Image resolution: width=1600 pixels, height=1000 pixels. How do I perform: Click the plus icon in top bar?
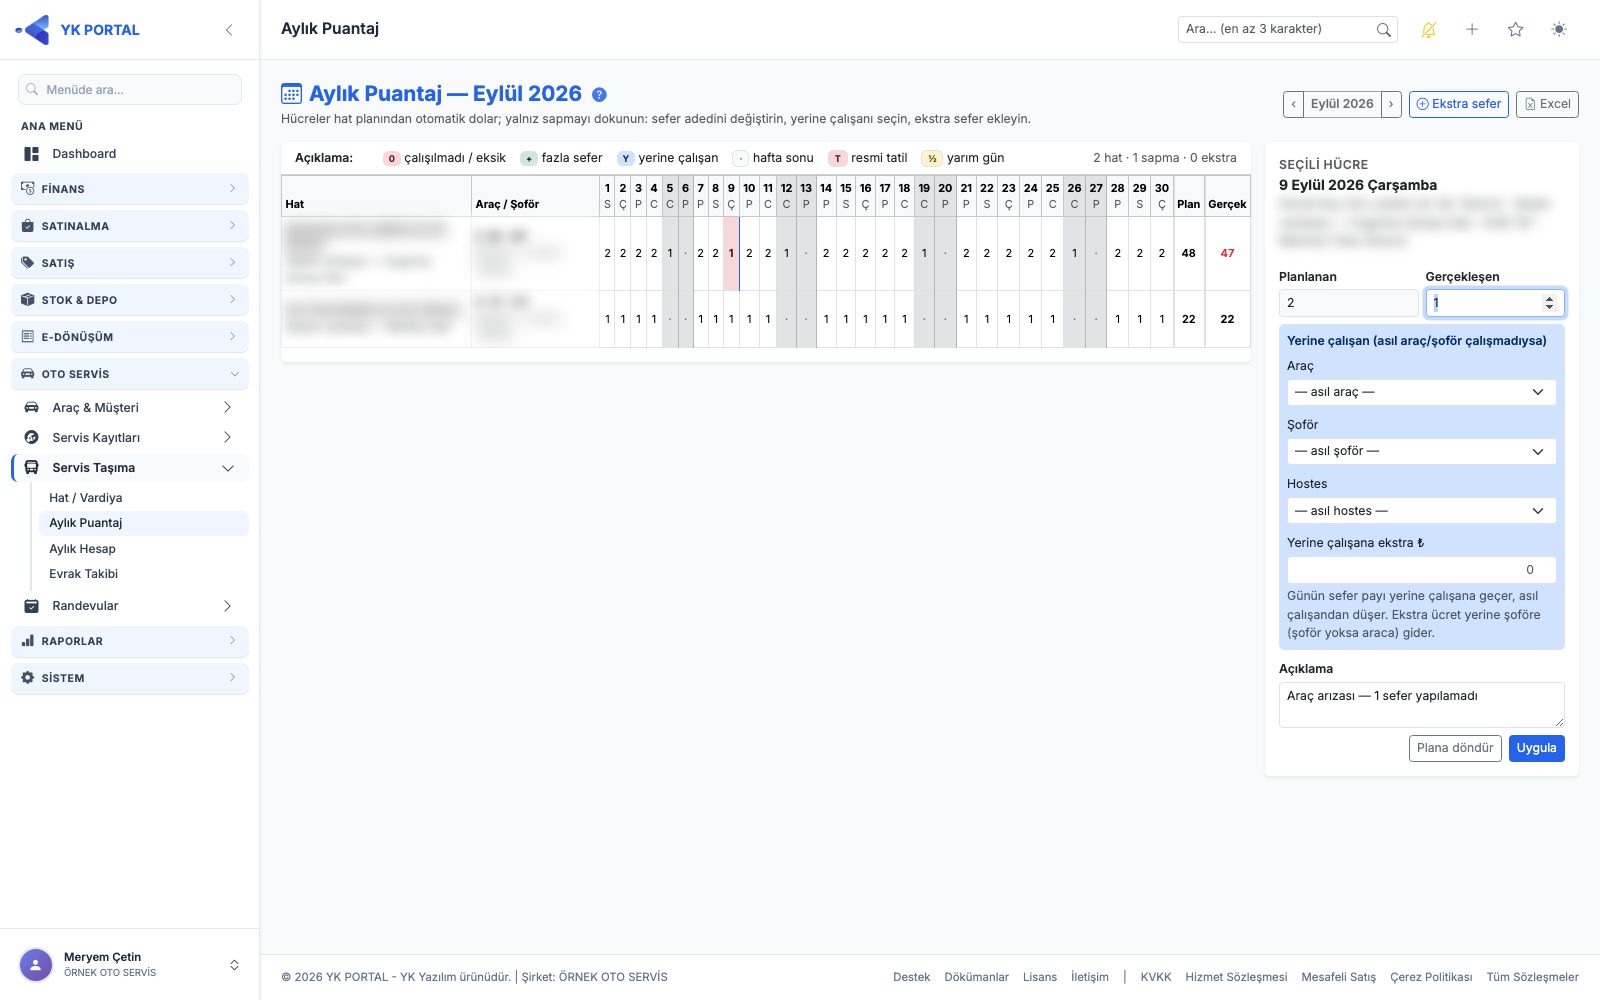1472,30
